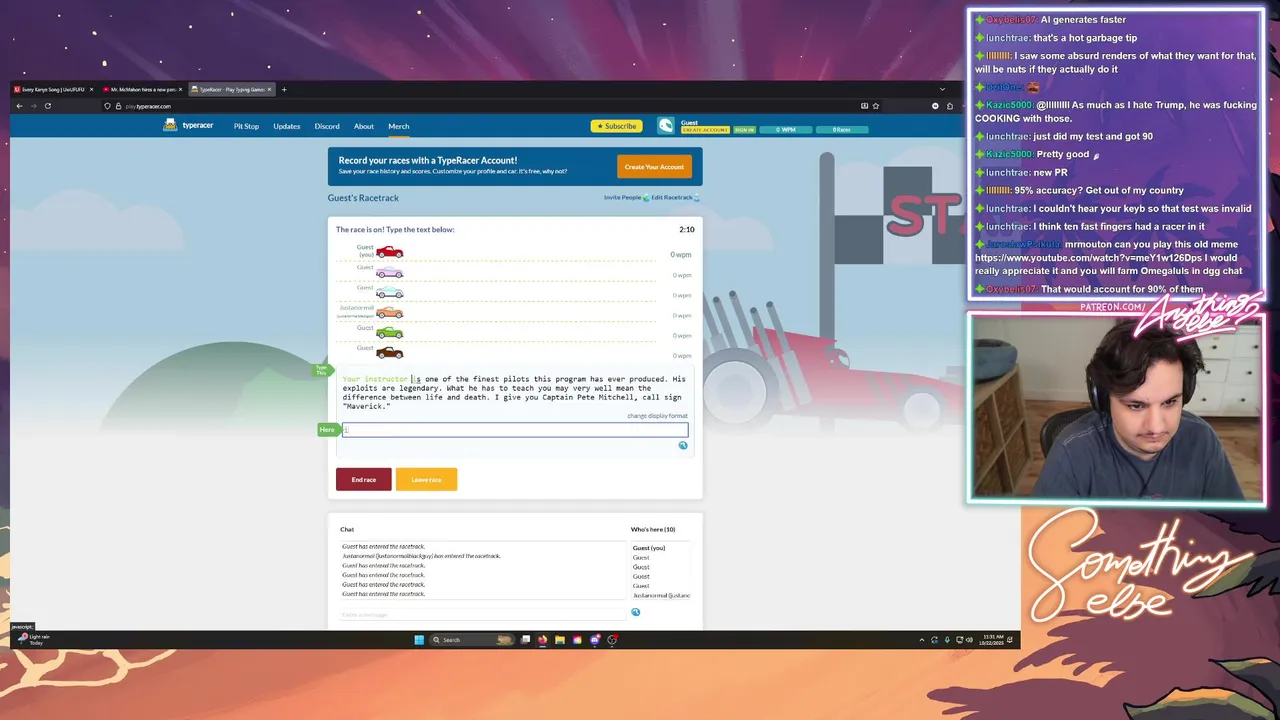Click the 0 Races stat pill

tap(841, 129)
